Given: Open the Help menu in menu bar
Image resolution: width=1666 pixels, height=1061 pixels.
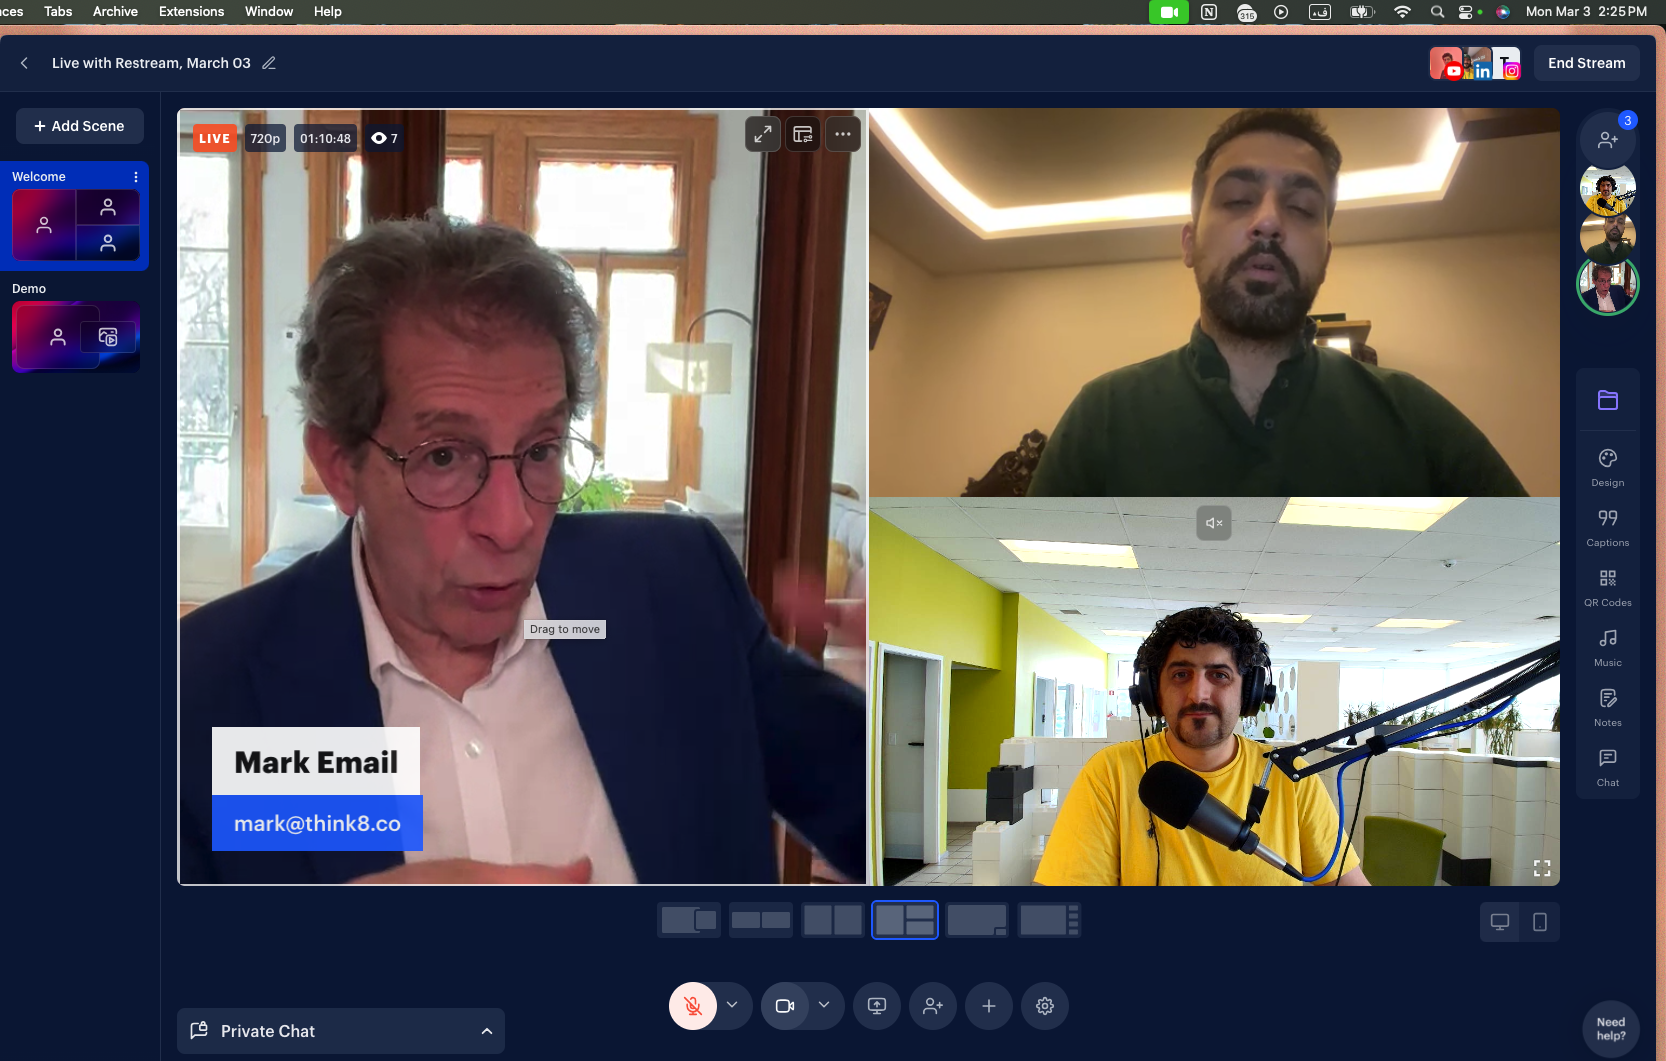Looking at the screenshot, I should pyautogui.click(x=328, y=11).
